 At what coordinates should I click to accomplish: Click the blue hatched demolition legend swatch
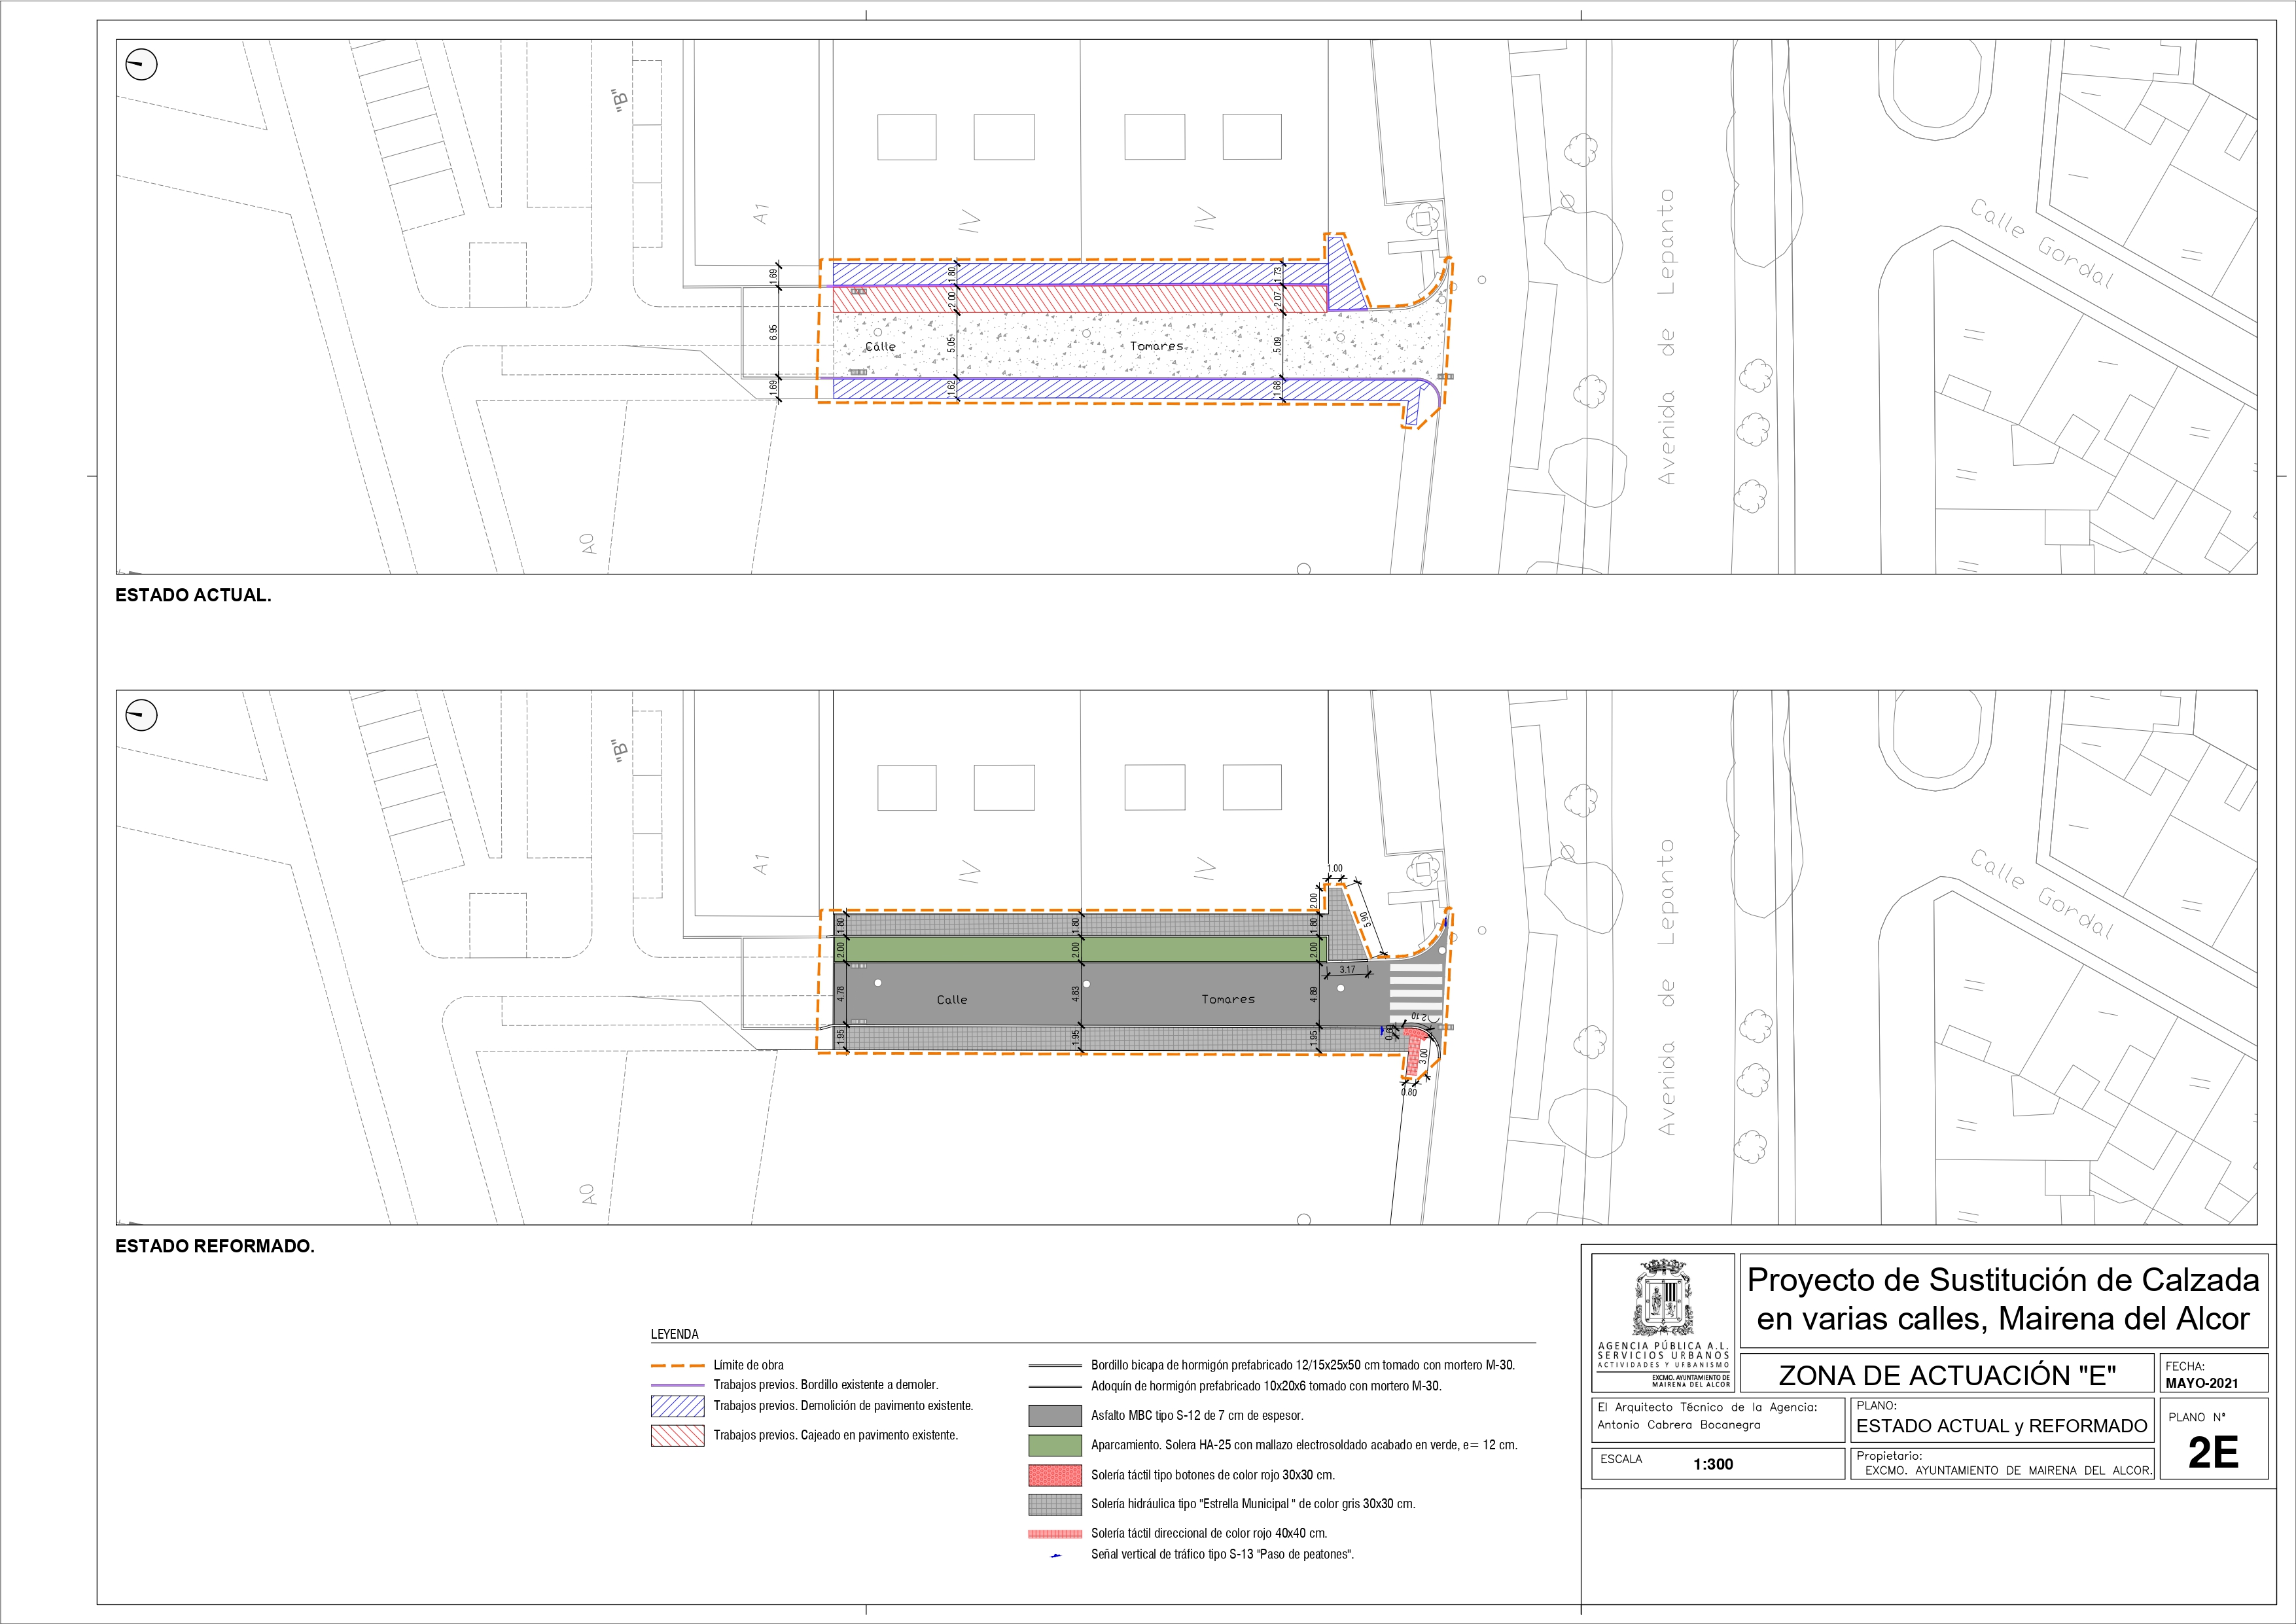[677, 1406]
